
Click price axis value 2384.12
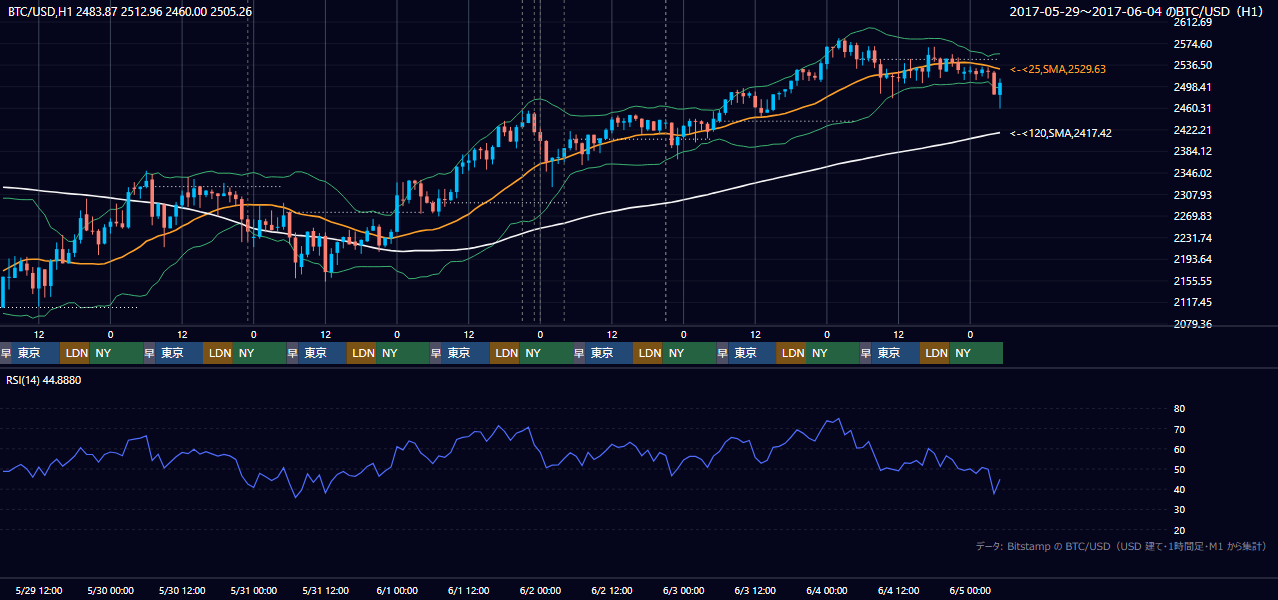pos(1192,151)
